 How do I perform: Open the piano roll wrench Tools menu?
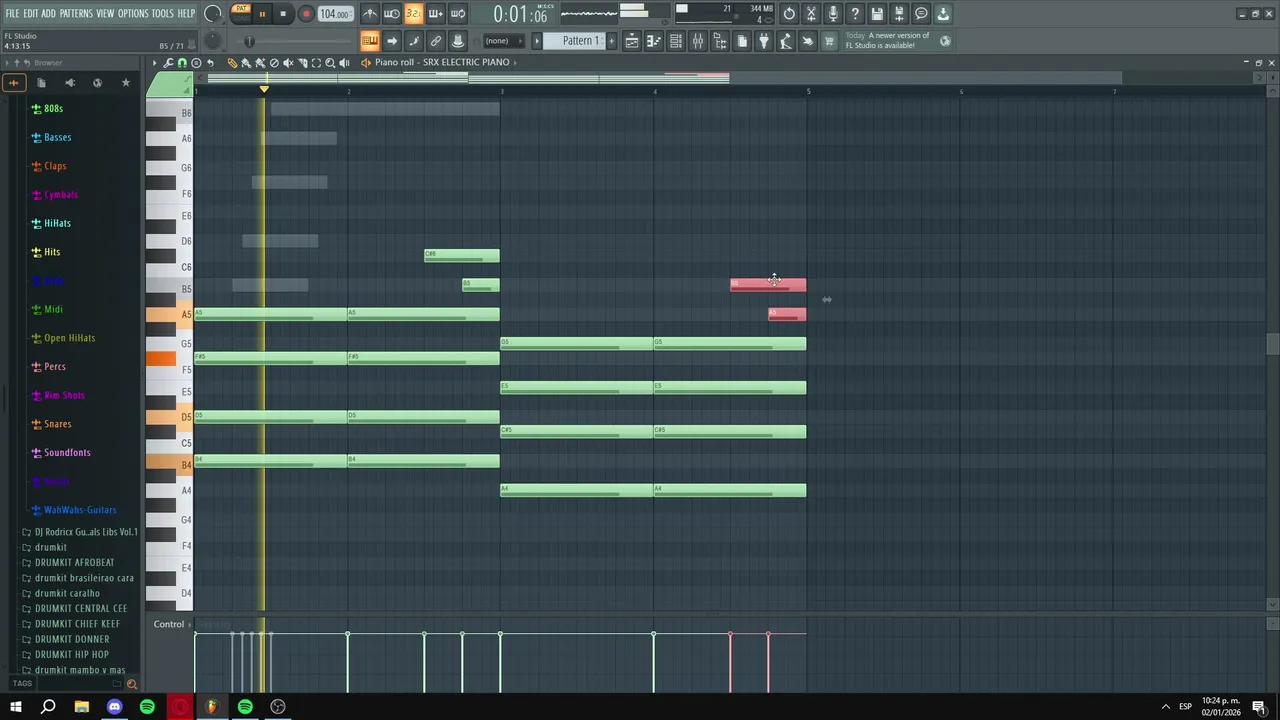tap(168, 62)
